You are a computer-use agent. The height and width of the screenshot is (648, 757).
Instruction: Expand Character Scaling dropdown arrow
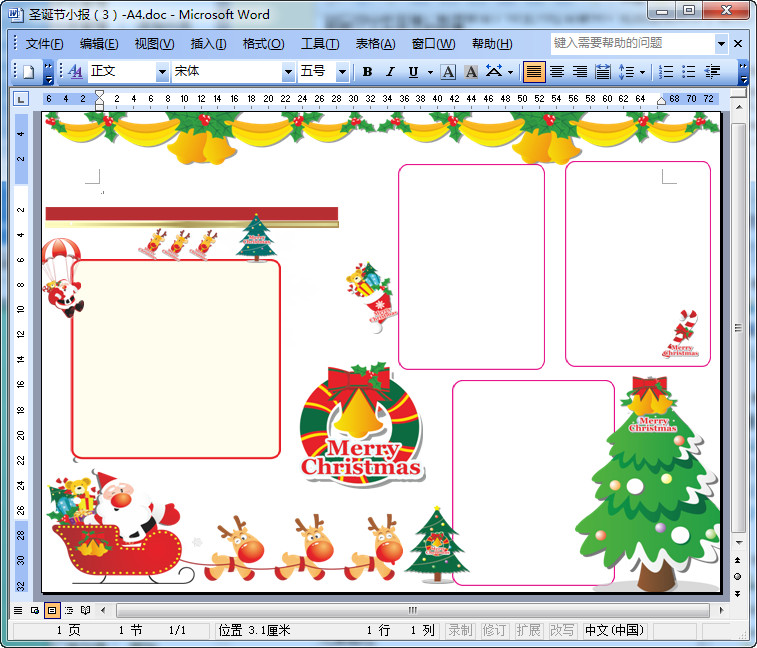click(510, 72)
